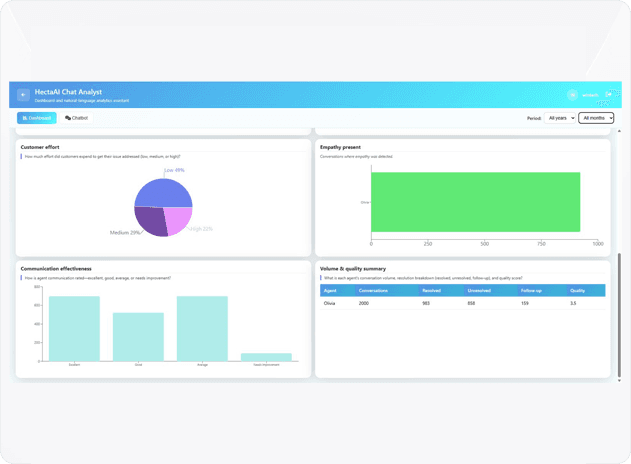Select the Olivia row in summary table
Viewport: 631px width, 464px height.
click(462, 303)
